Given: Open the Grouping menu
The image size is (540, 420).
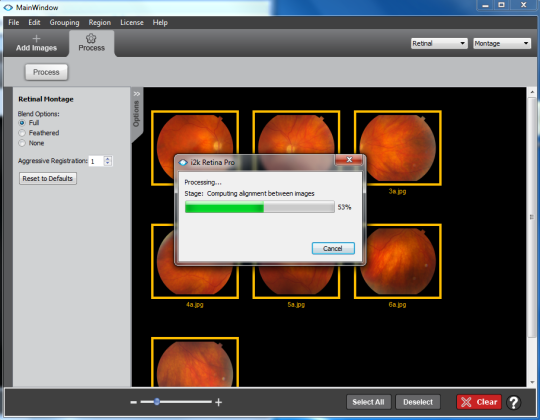Looking at the screenshot, I should click(64, 23).
